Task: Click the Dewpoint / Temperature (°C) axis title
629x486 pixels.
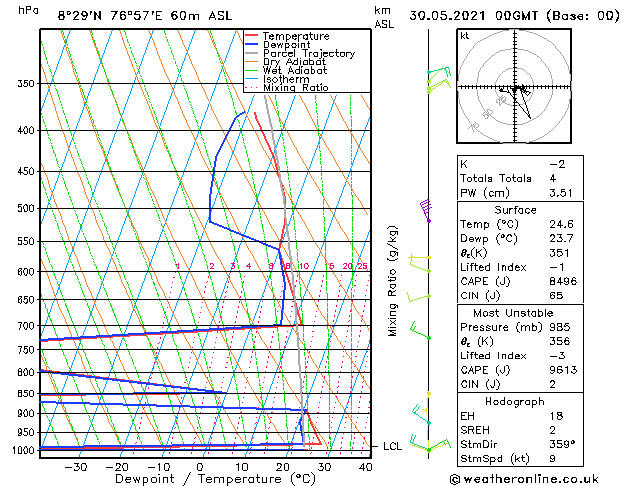Action: pos(215,479)
